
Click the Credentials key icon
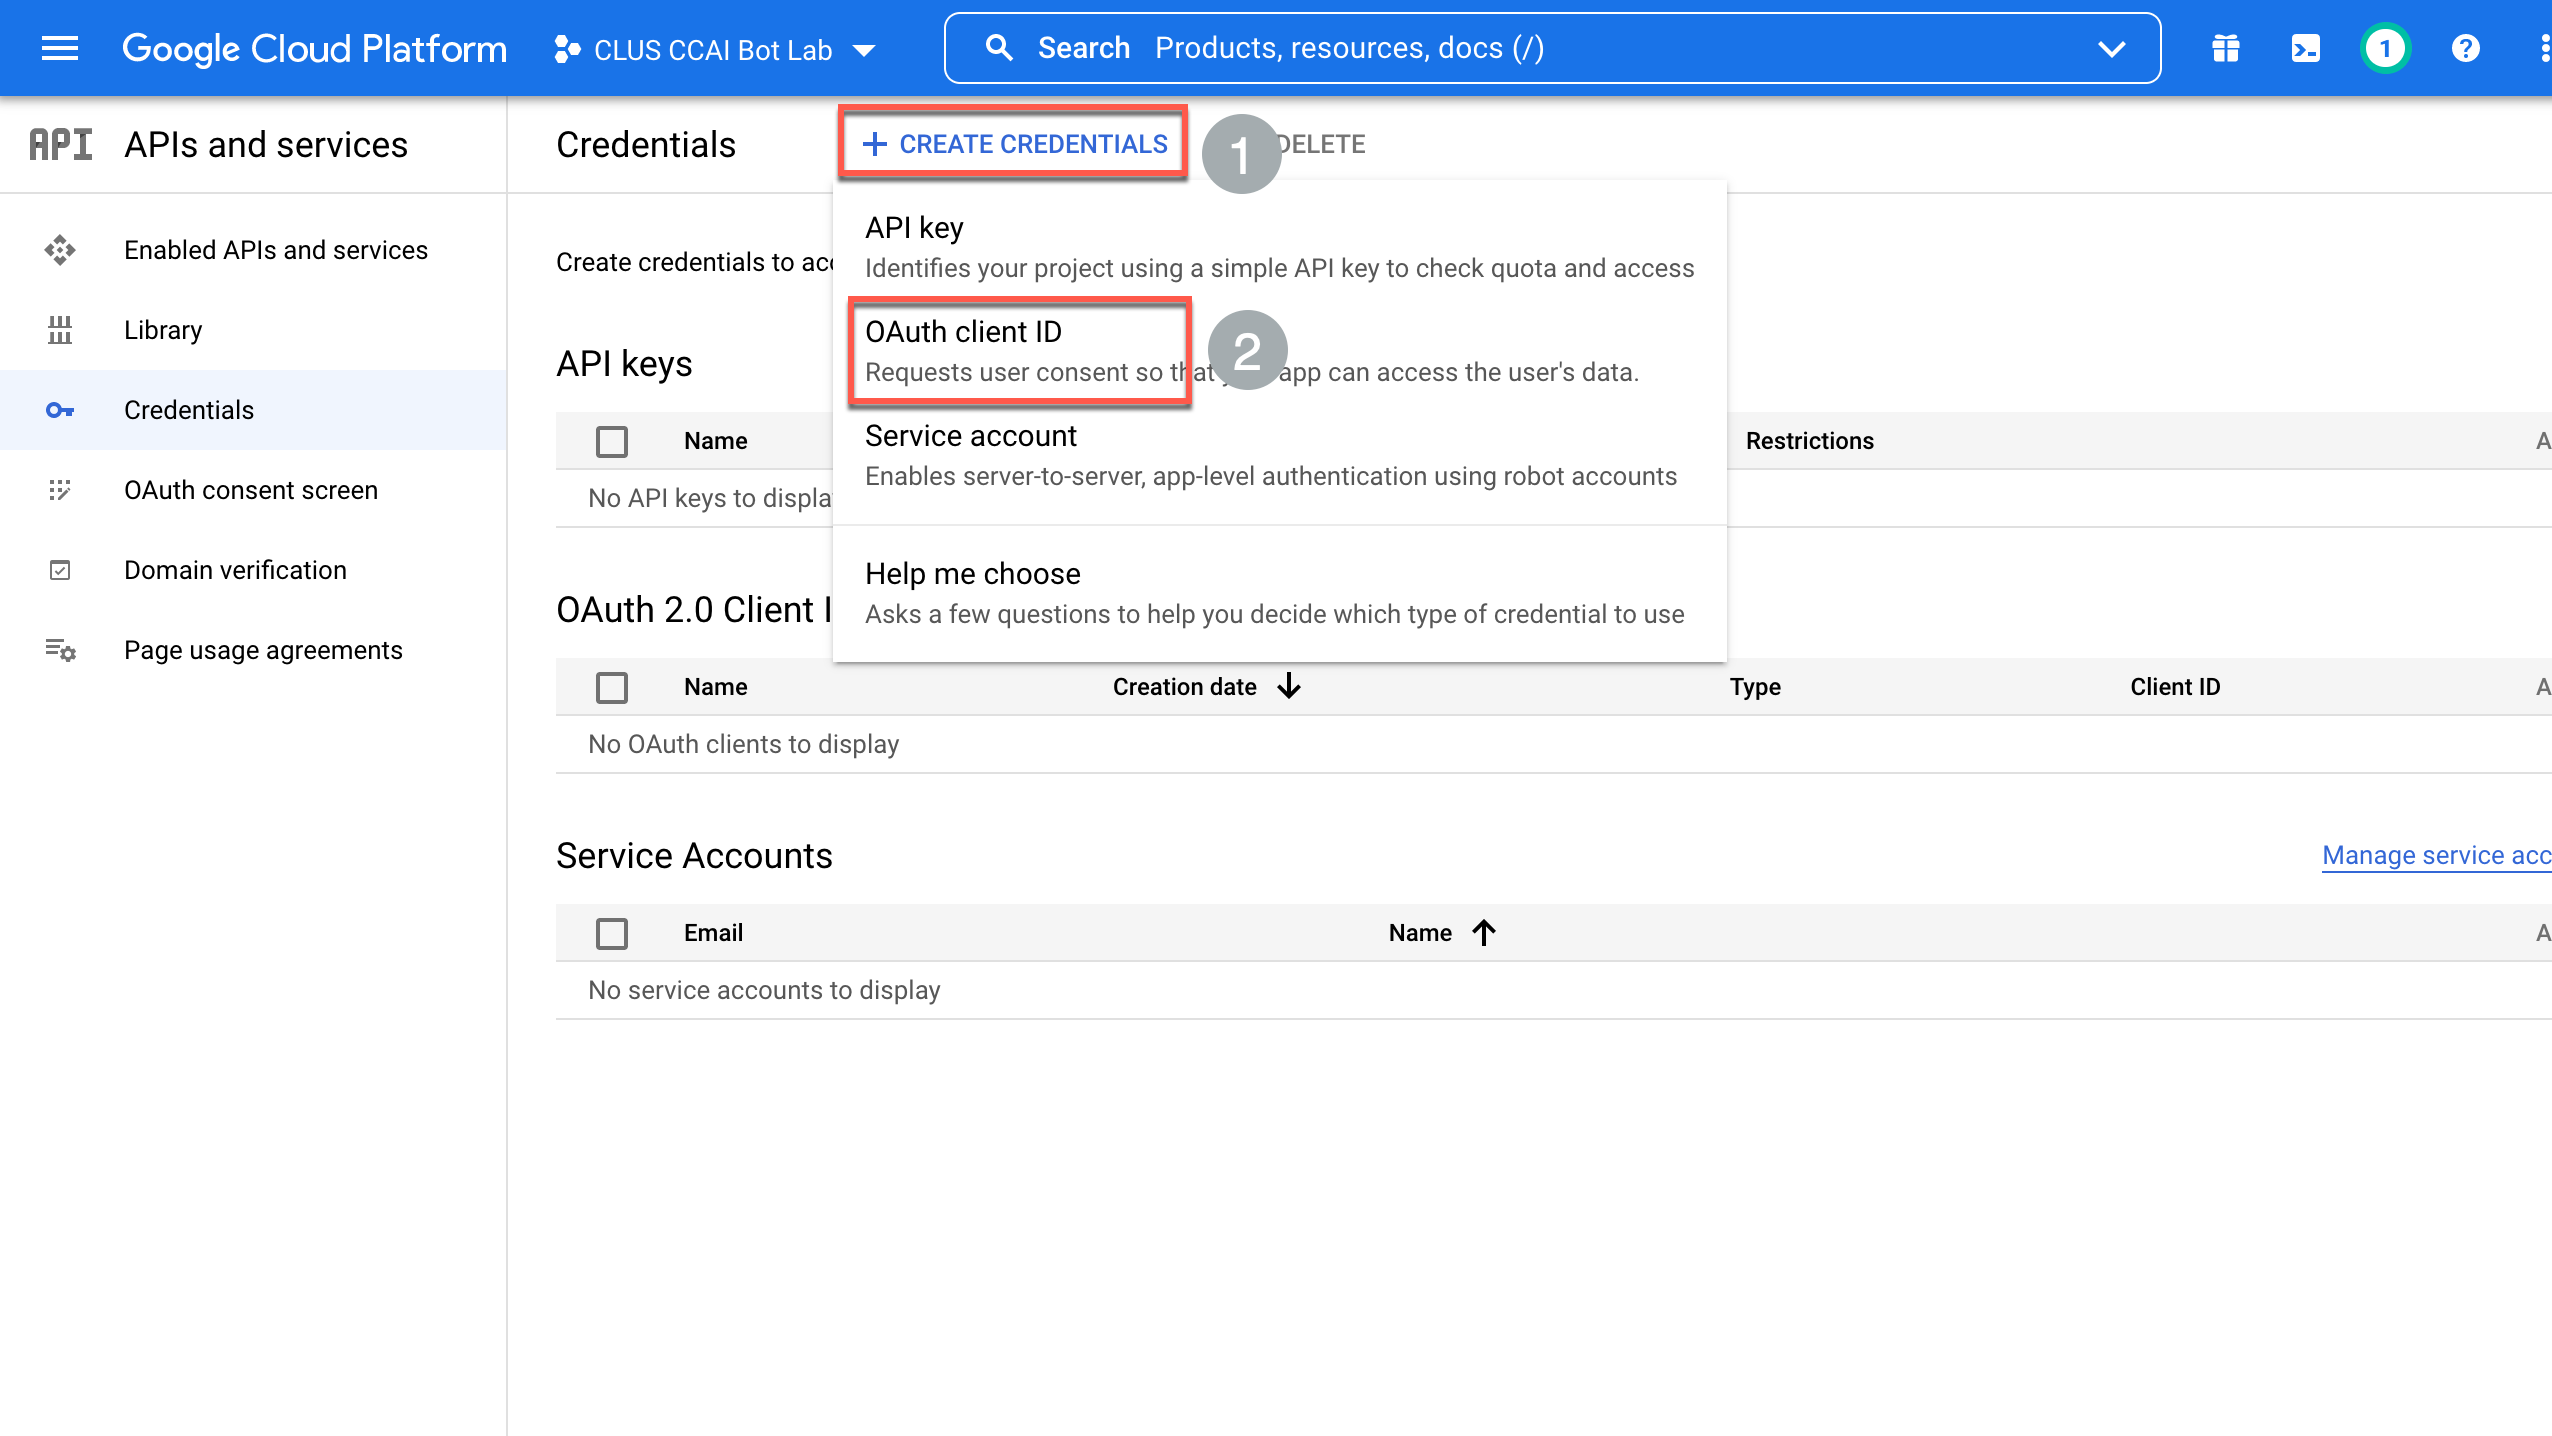tap(60, 410)
